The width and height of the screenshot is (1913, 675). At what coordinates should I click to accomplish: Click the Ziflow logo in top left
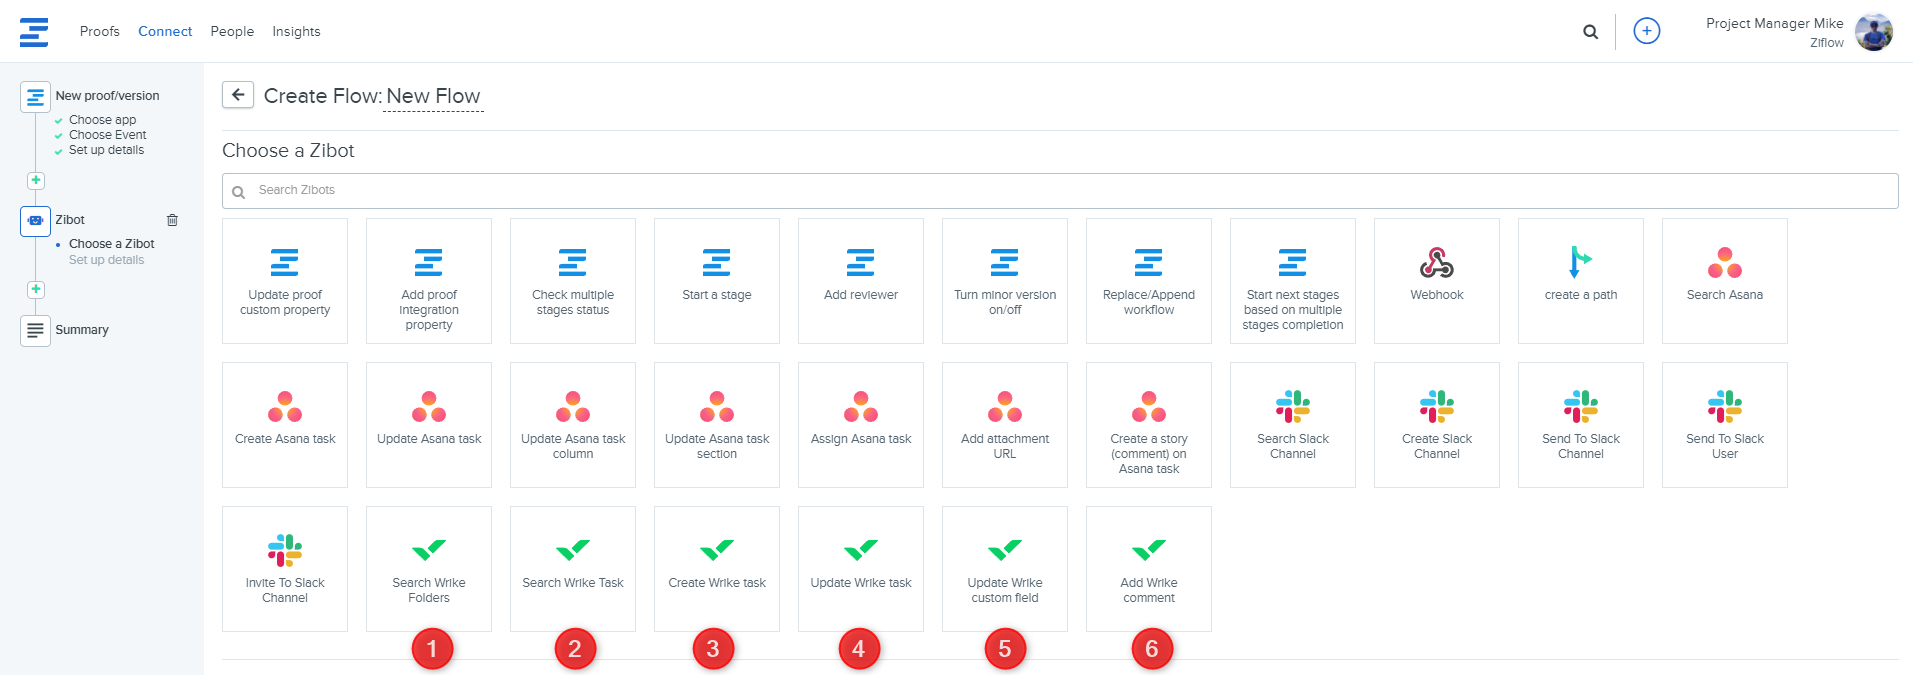pos(34,32)
